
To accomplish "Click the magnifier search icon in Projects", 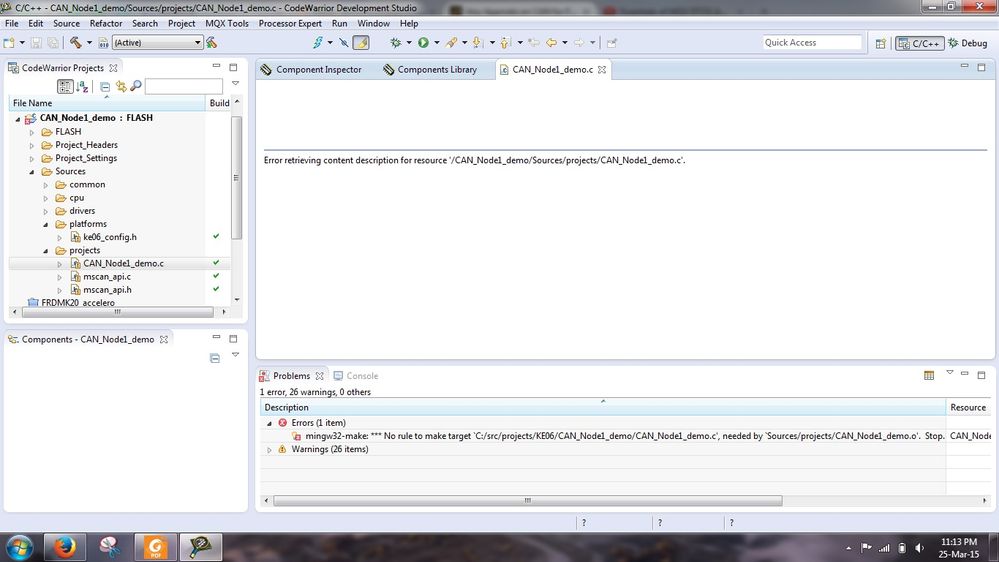I will point(136,86).
